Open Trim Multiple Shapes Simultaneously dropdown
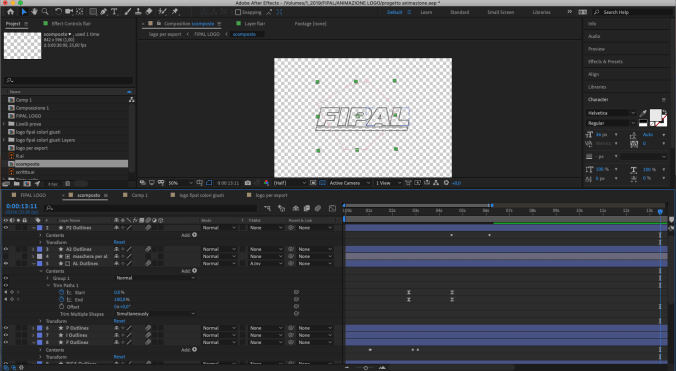This screenshot has width=676, height=371. coord(156,314)
